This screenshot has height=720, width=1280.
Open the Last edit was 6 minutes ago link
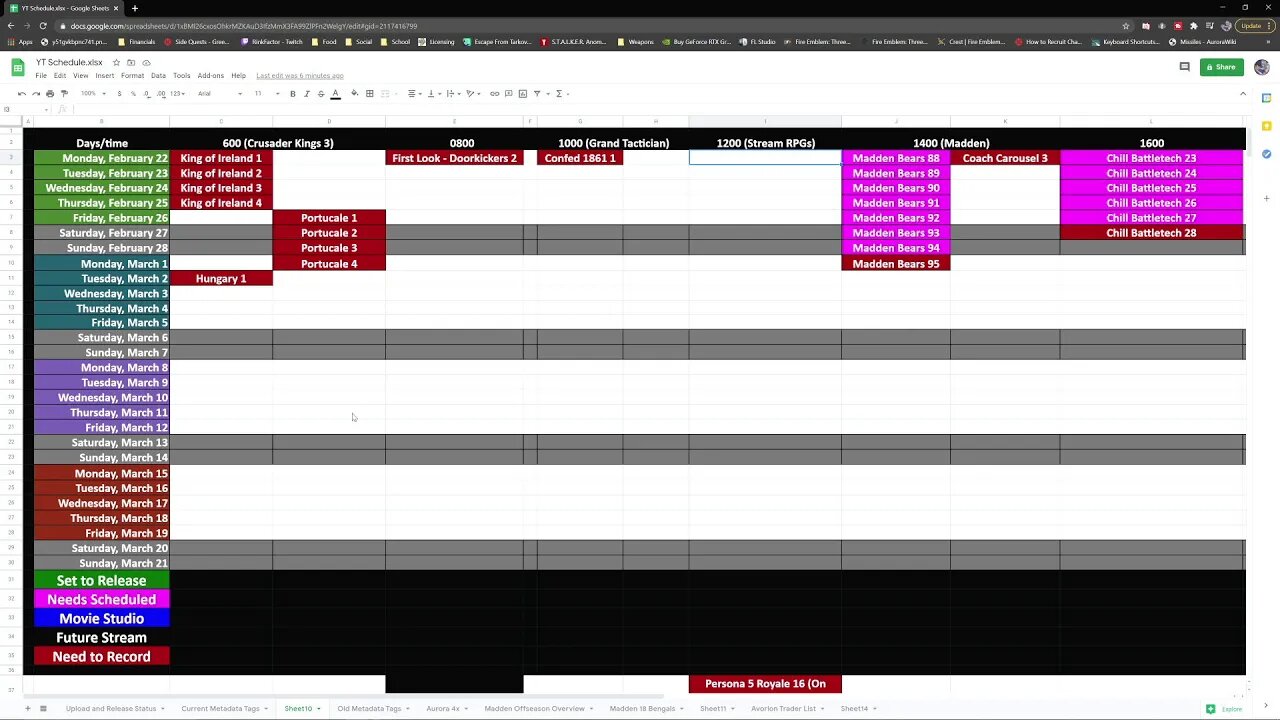tap(299, 76)
